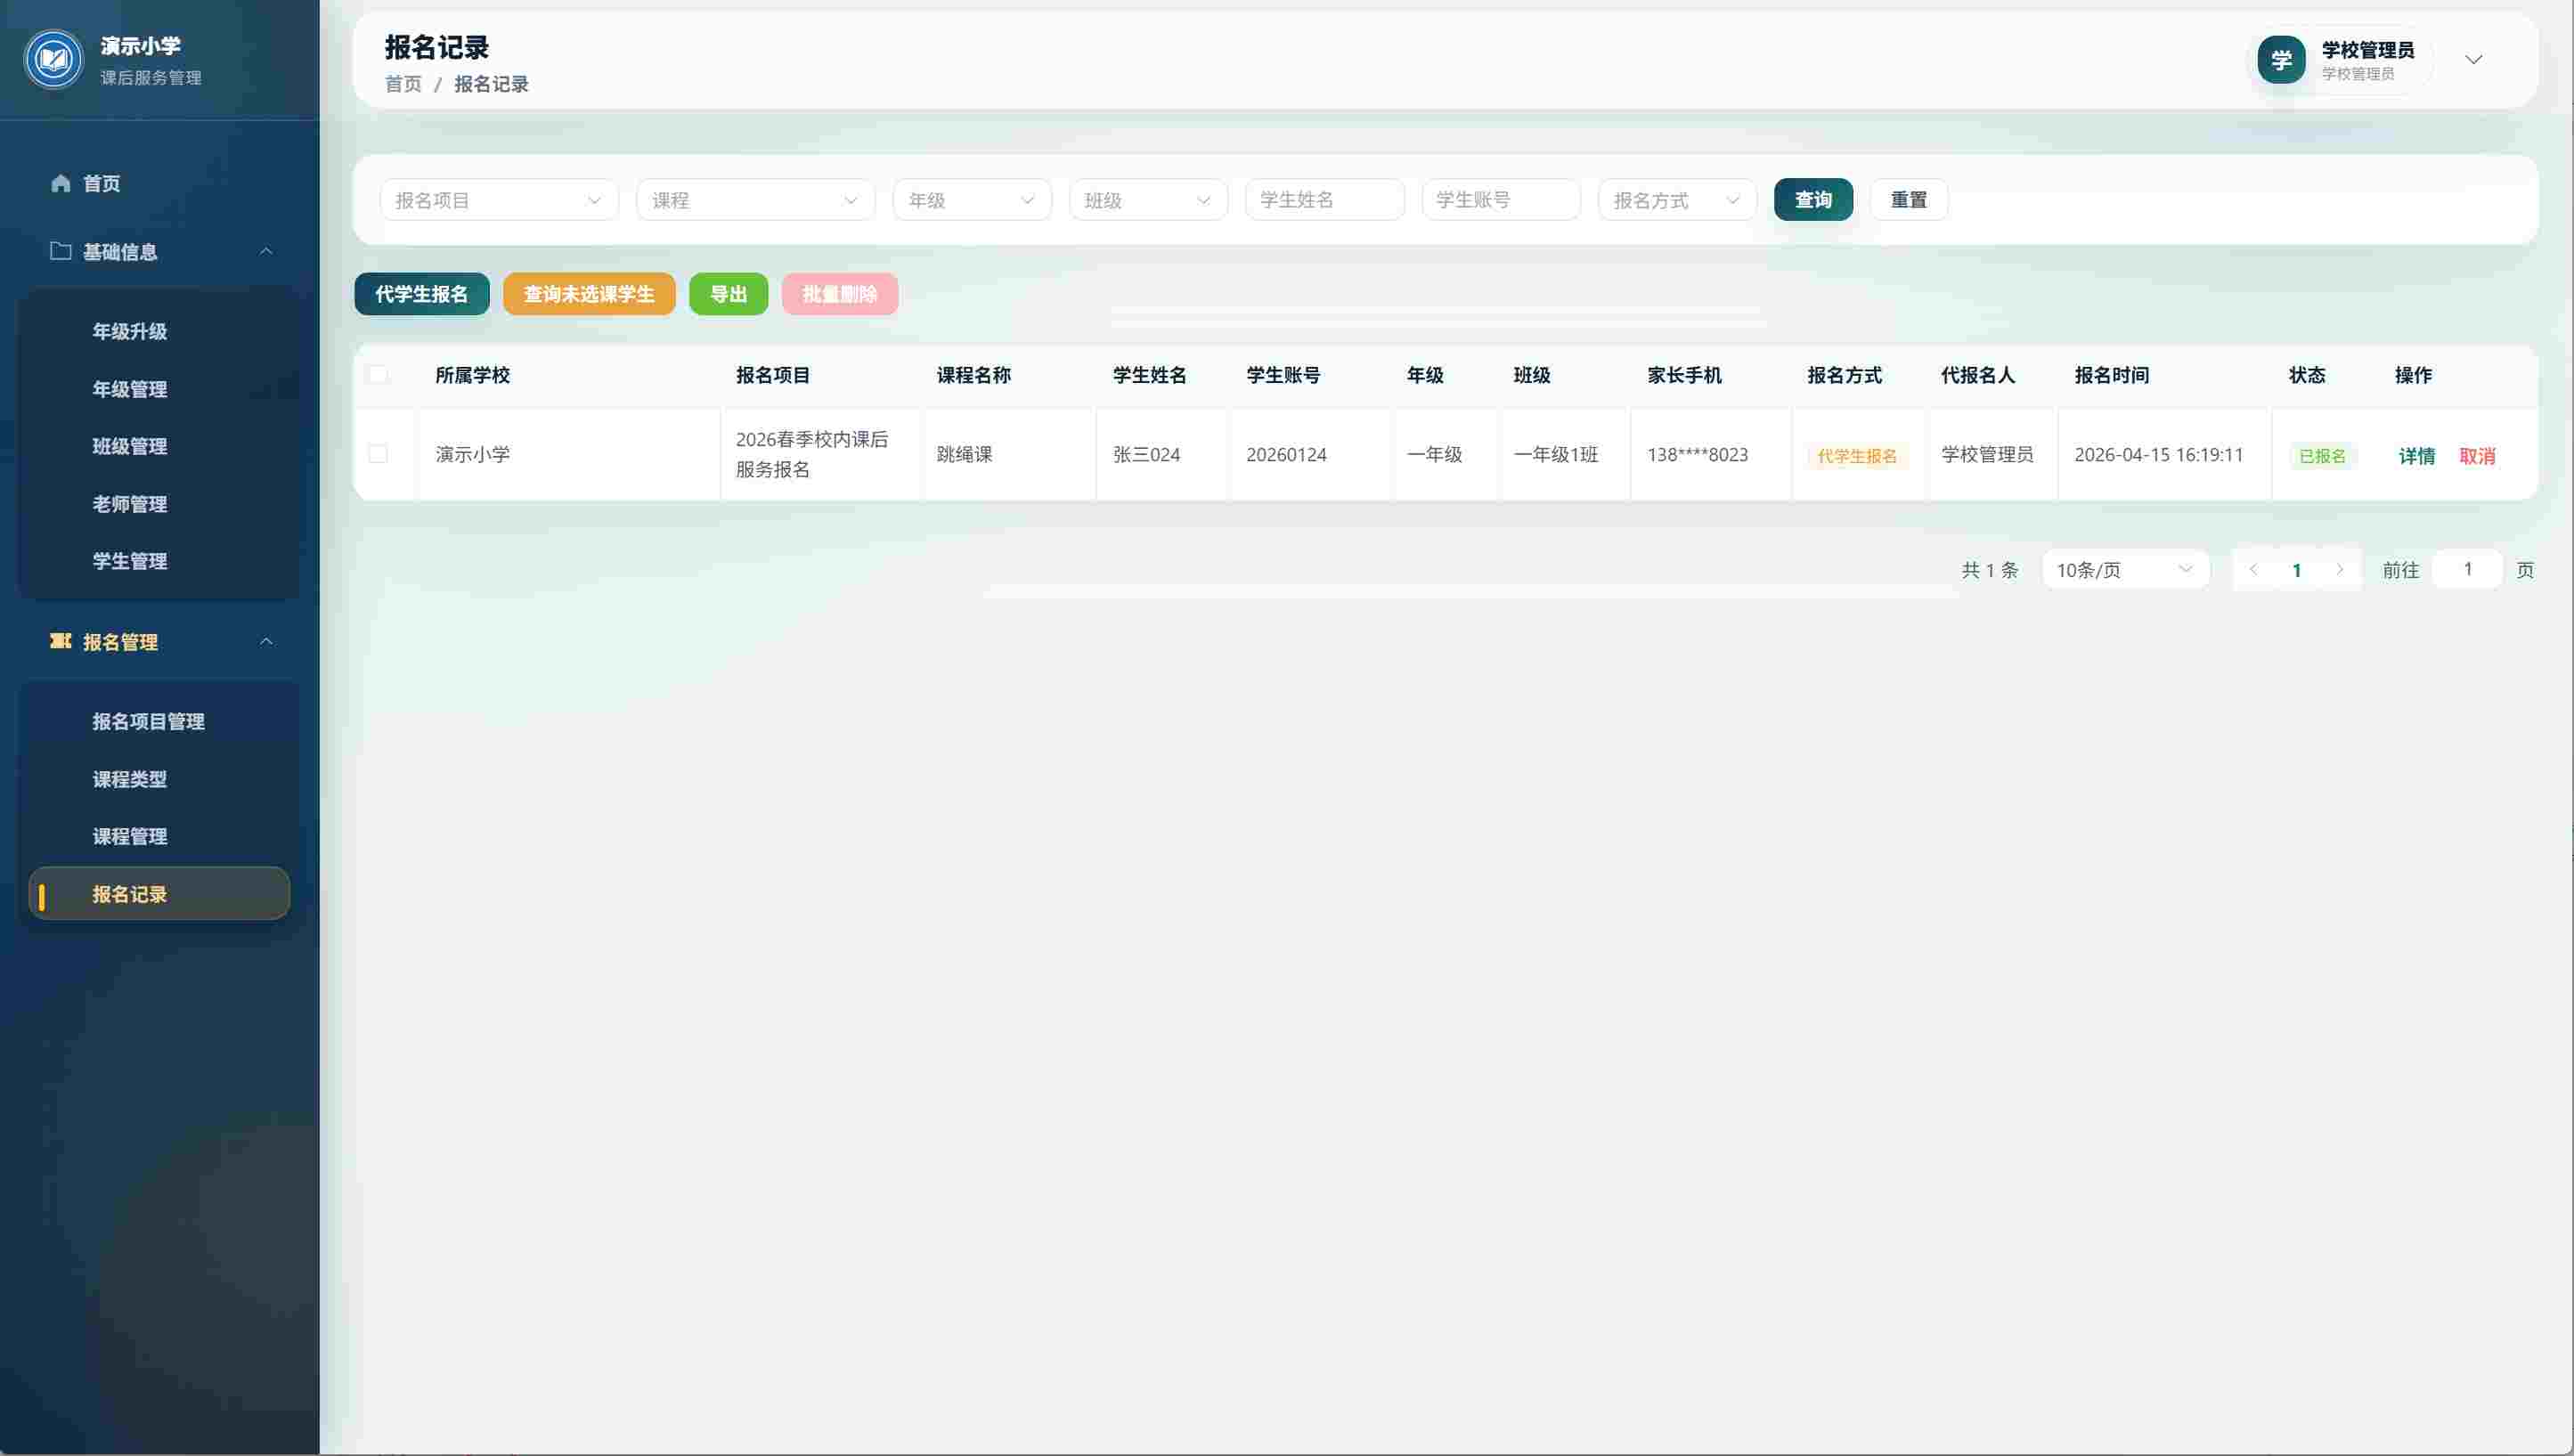2574x1456 pixels.
Task: Open 课程类型 in the sidebar
Action: [130, 779]
